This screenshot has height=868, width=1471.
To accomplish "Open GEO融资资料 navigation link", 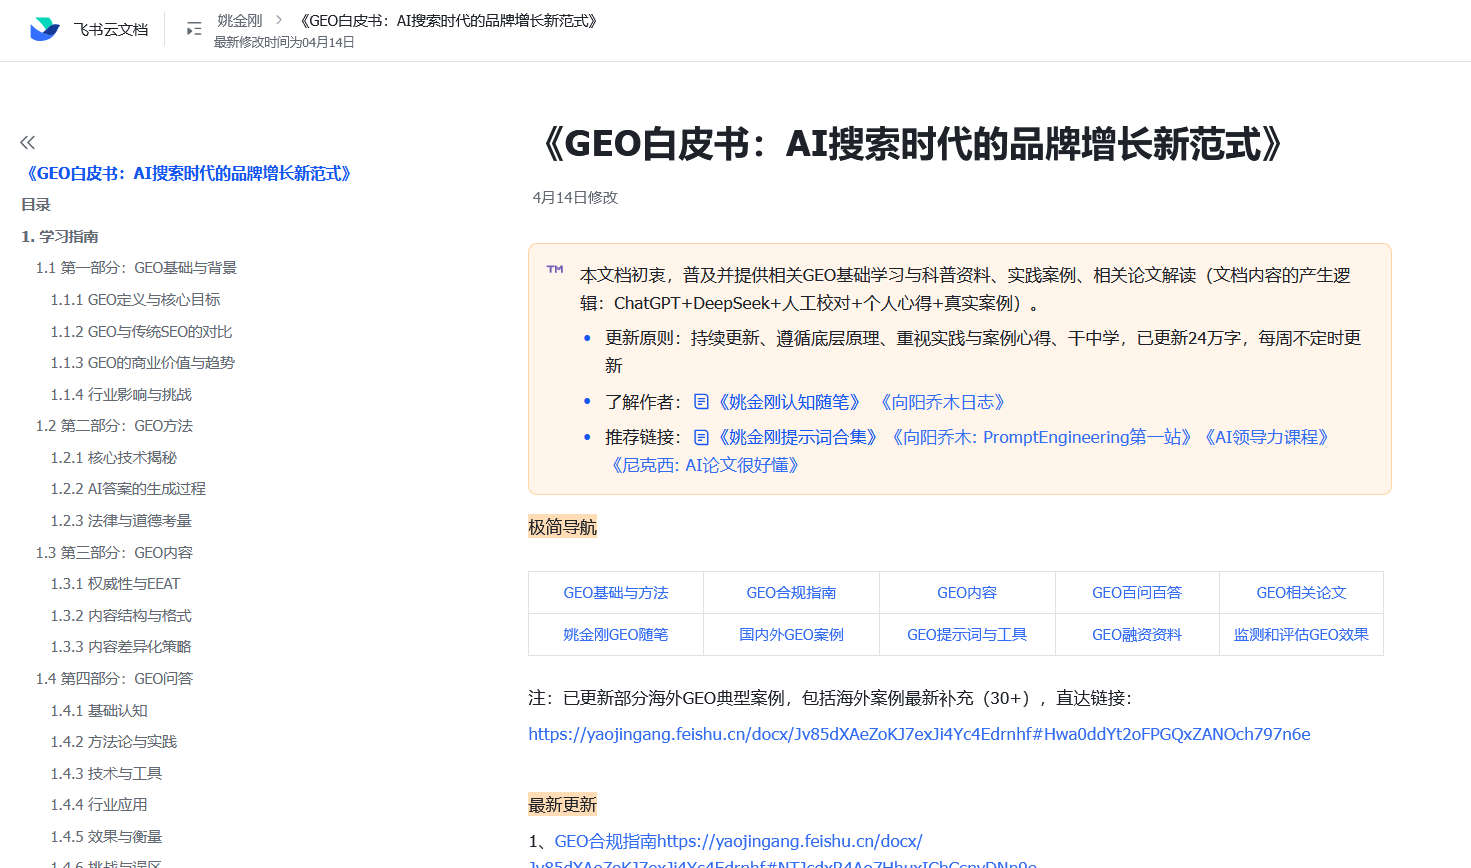I will [1137, 635].
